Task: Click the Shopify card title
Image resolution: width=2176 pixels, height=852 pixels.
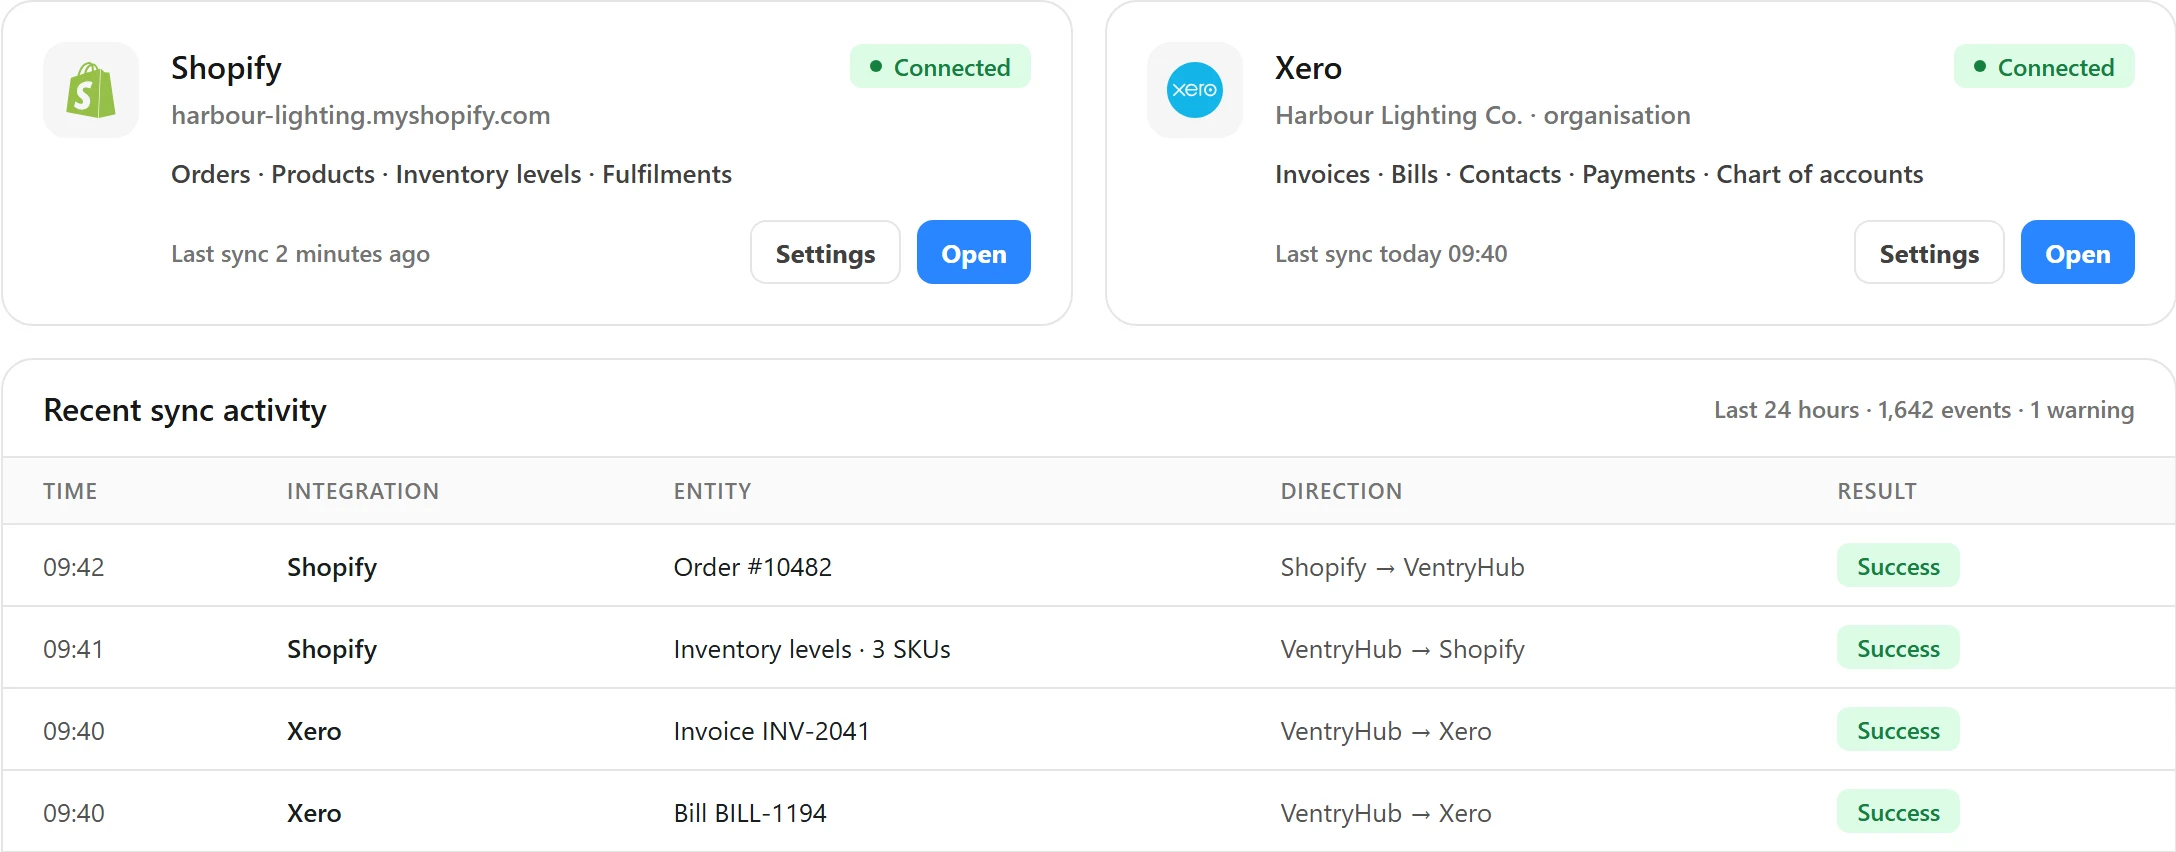Action: pyautogui.click(x=226, y=68)
